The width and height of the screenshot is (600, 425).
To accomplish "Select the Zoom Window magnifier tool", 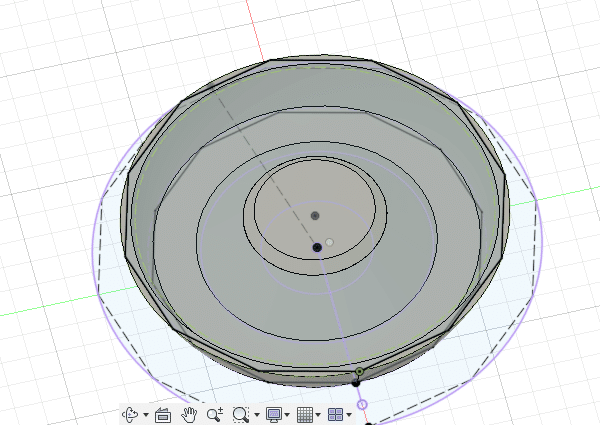I will 241,415.
